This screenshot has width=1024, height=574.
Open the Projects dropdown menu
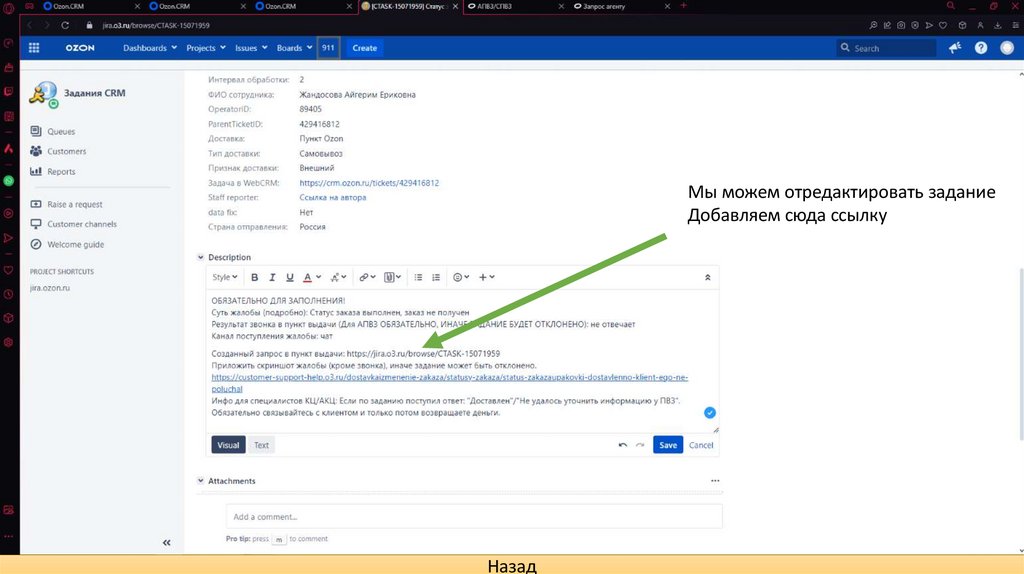click(x=206, y=48)
